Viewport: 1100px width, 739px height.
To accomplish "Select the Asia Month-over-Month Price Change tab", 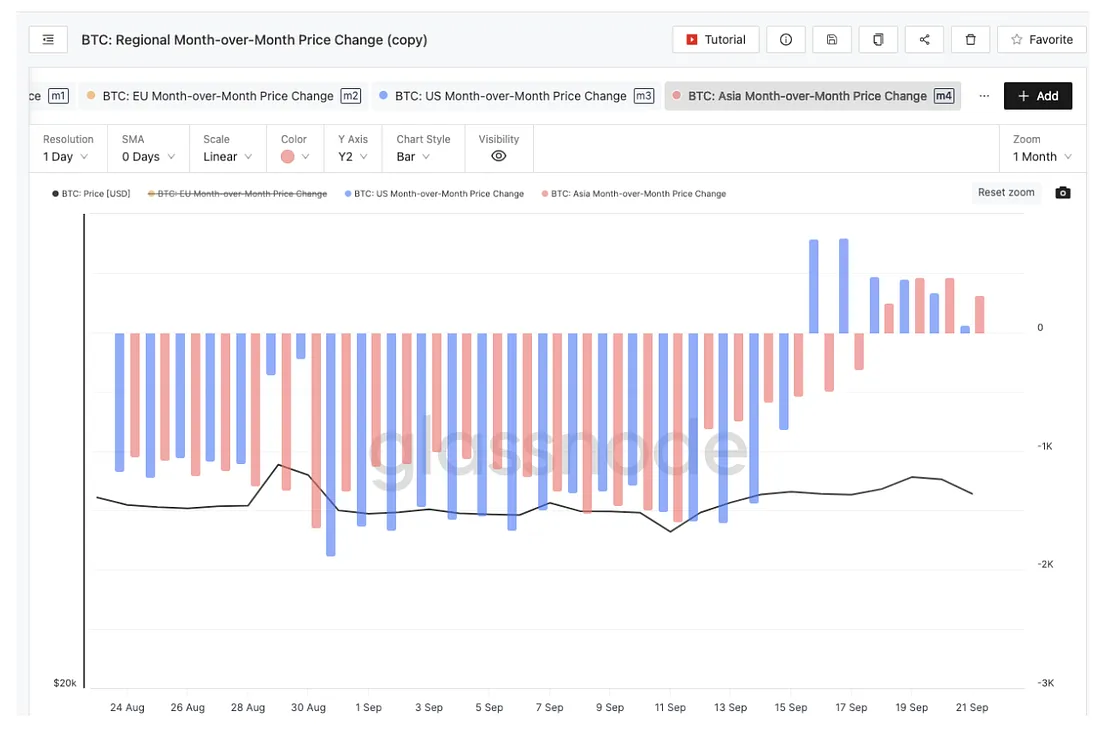I will [x=812, y=96].
